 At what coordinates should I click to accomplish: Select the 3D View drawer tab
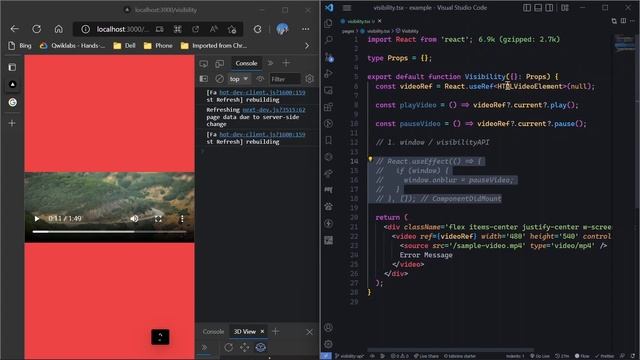(245, 331)
